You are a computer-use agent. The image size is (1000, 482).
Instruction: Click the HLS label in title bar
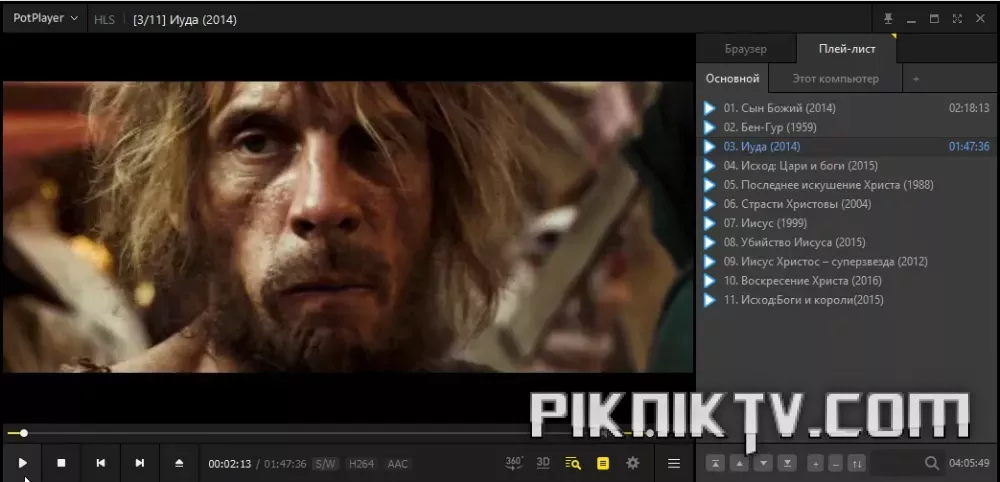(x=105, y=20)
